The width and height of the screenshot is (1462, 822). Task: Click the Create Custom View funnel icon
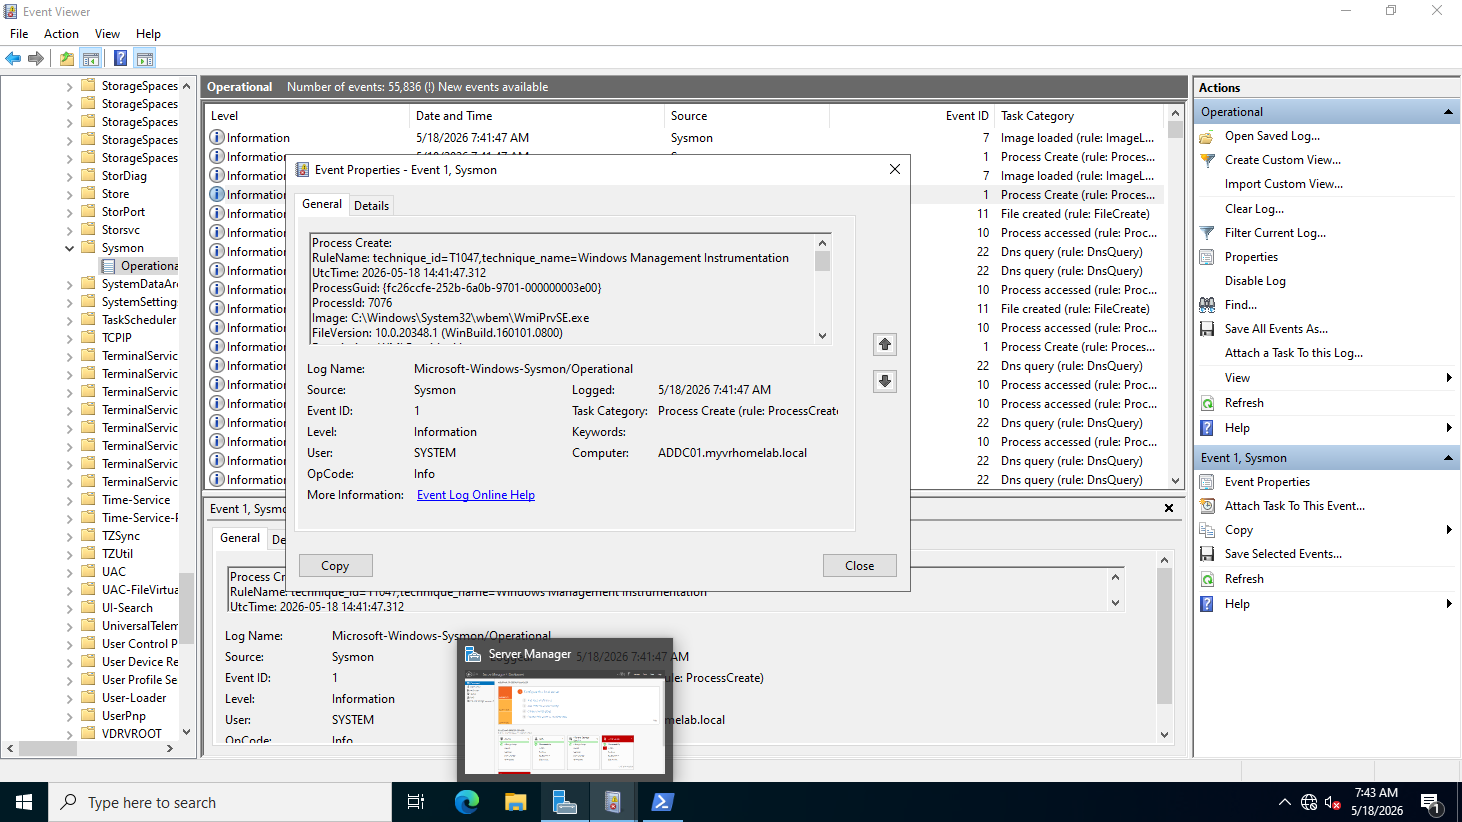pyautogui.click(x=1207, y=160)
